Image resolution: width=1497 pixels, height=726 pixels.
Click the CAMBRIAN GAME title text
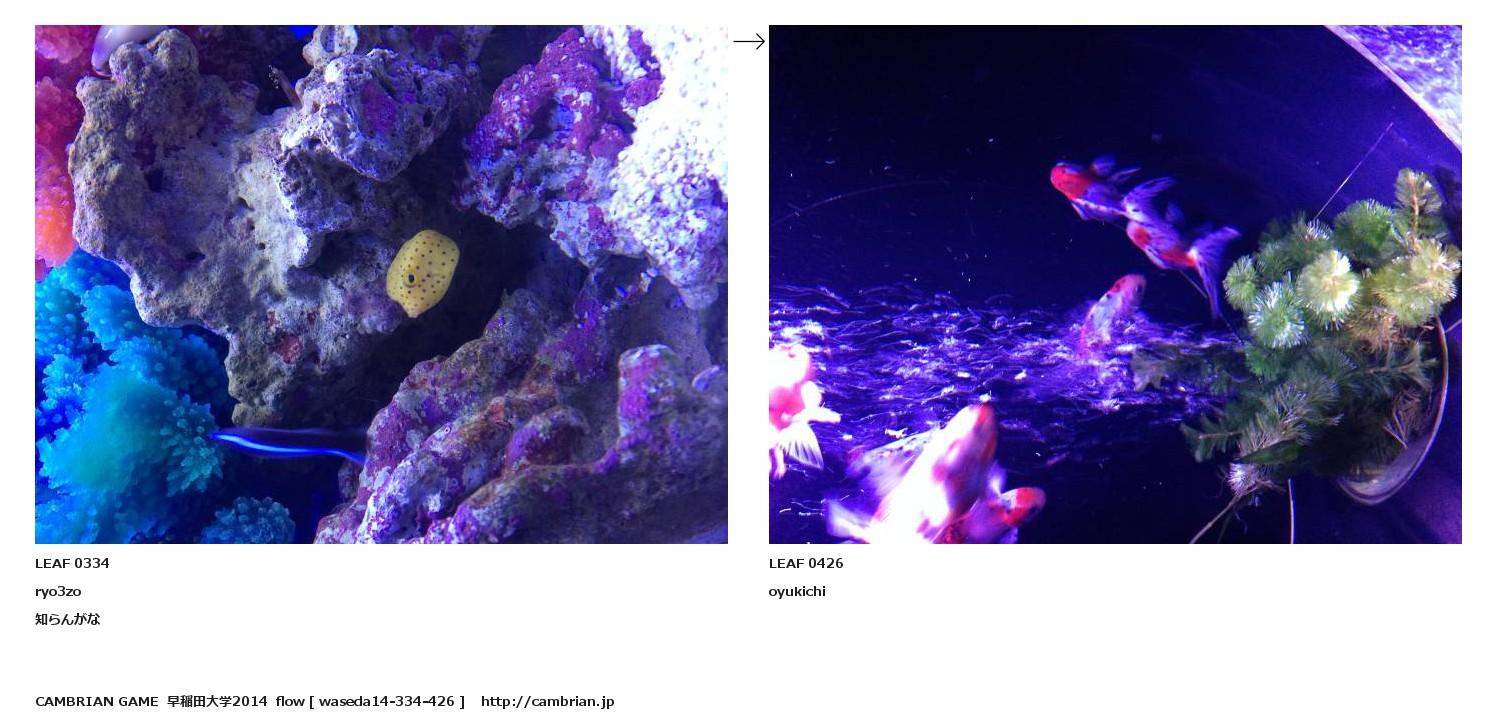[97, 701]
